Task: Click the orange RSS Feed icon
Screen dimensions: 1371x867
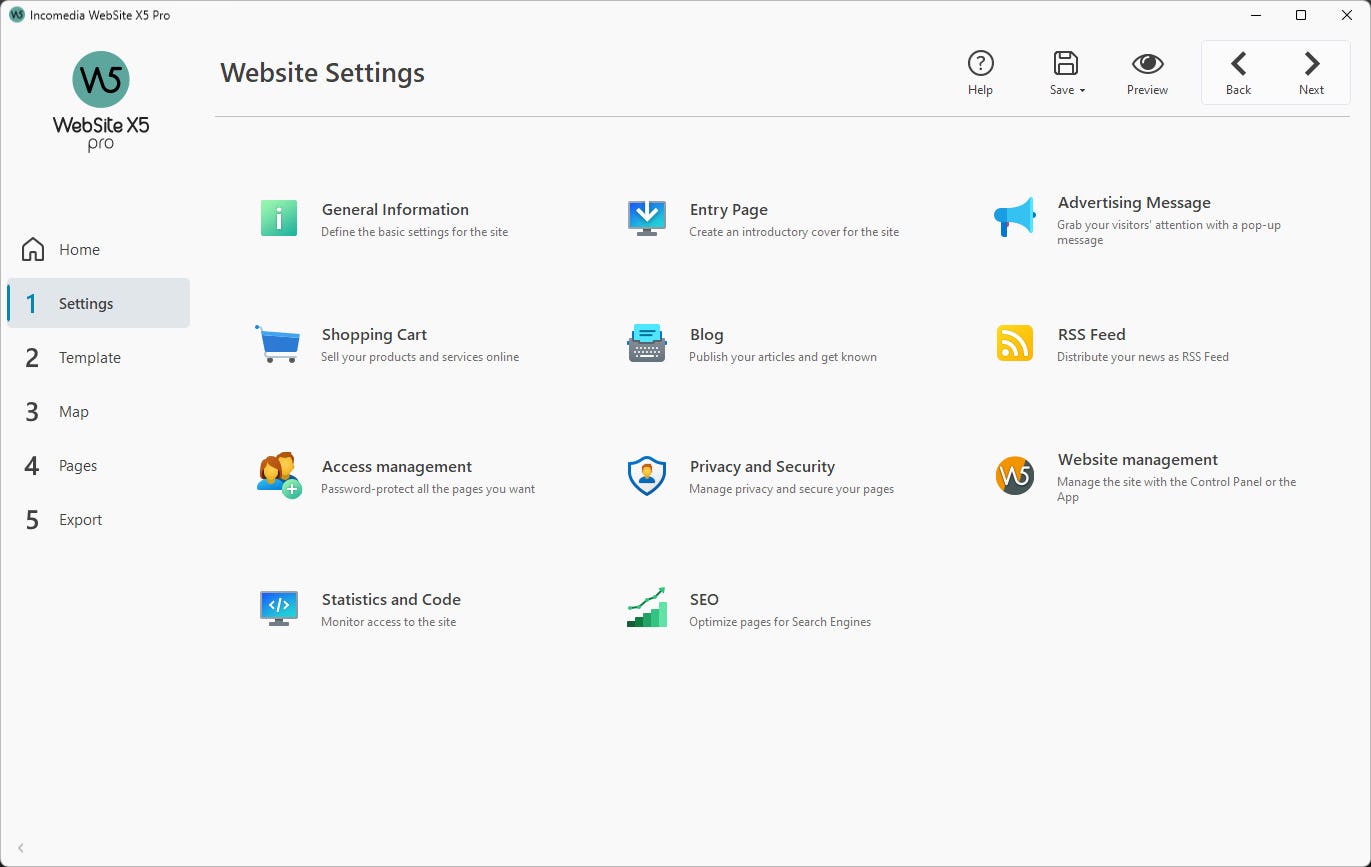Action: pos(1013,342)
